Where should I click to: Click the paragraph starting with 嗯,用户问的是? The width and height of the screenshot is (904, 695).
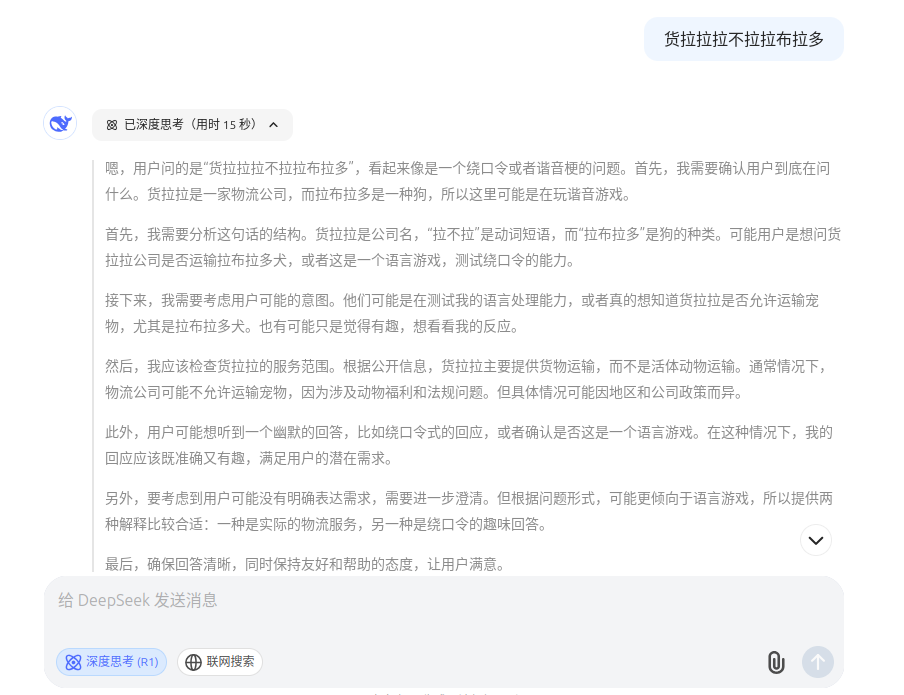coord(468,182)
